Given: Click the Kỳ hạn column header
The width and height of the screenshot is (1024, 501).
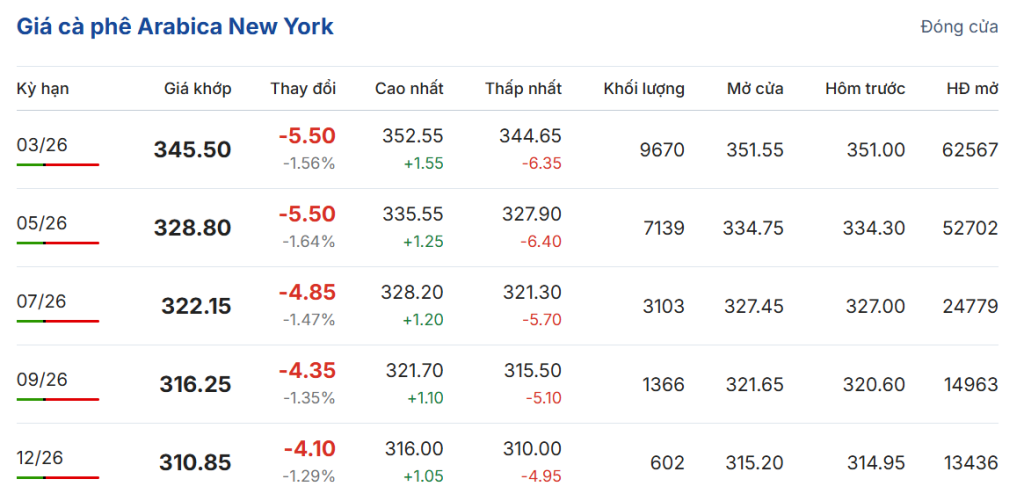Looking at the screenshot, I should 43,88.
